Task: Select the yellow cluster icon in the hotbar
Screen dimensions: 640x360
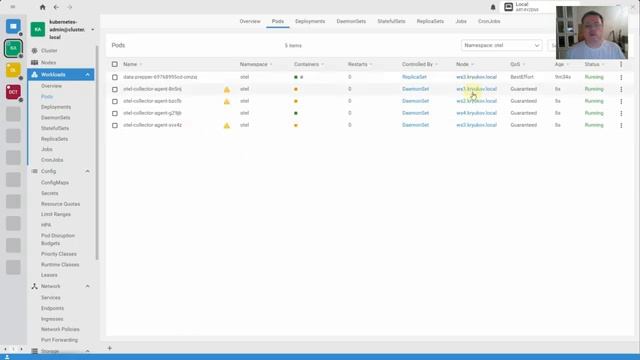Action: (x=13, y=70)
